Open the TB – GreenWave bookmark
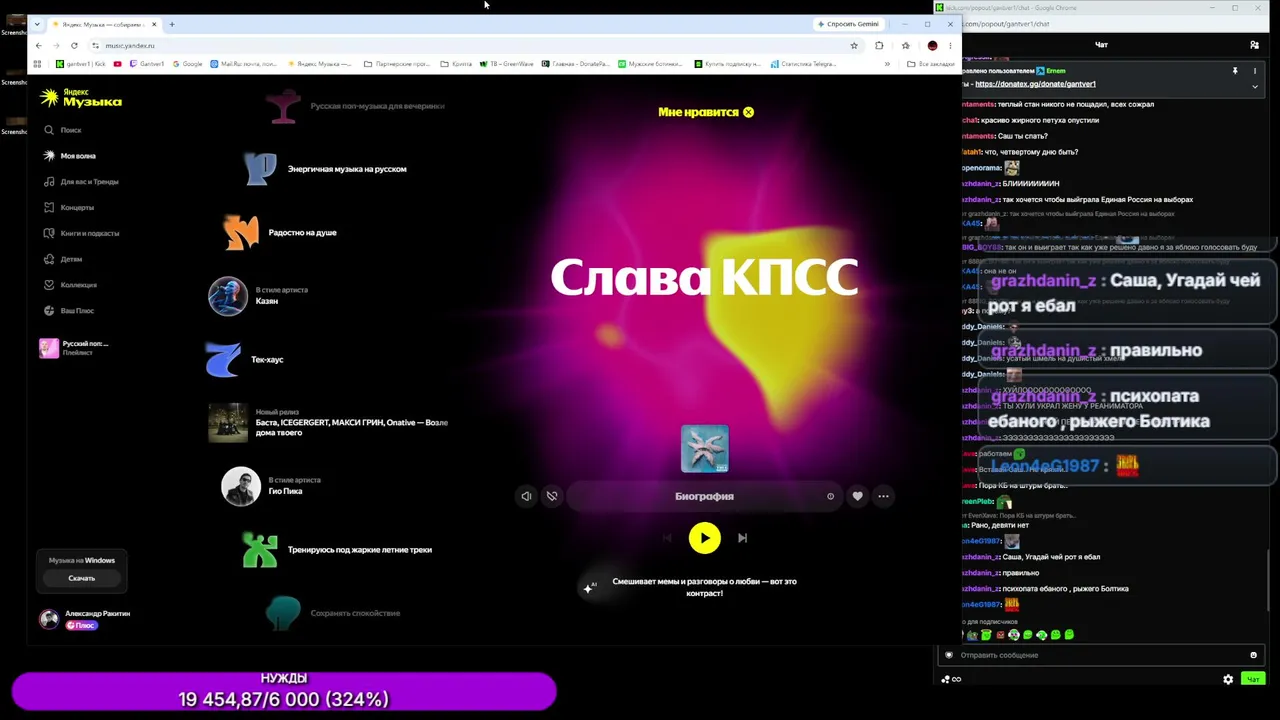Screen dimensions: 1280x720 pyautogui.click(x=507, y=64)
